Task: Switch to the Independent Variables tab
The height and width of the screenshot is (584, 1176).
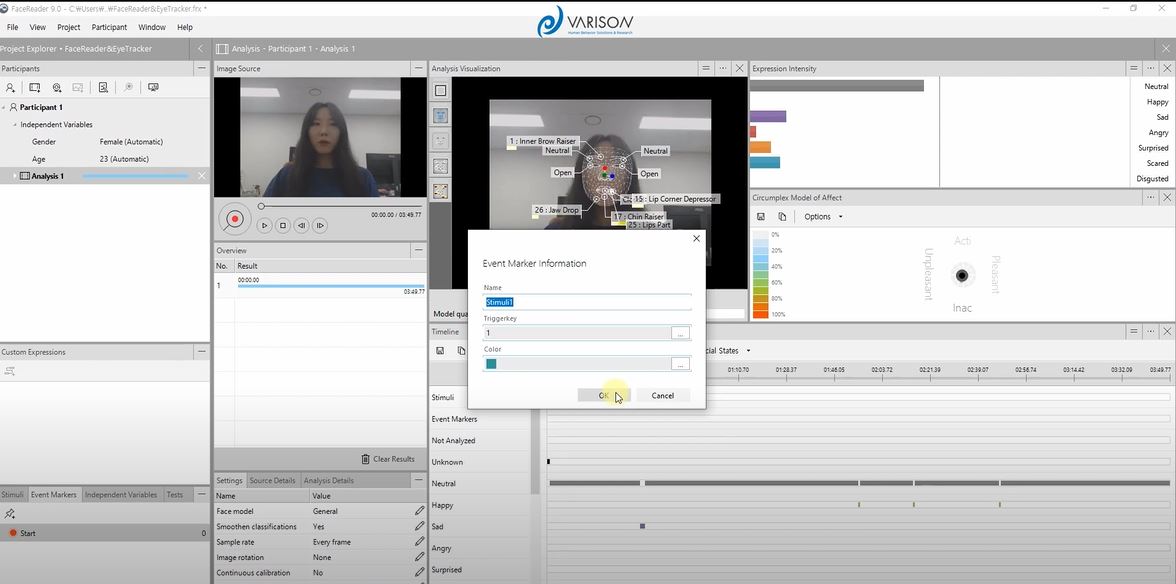Action: (x=121, y=495)
